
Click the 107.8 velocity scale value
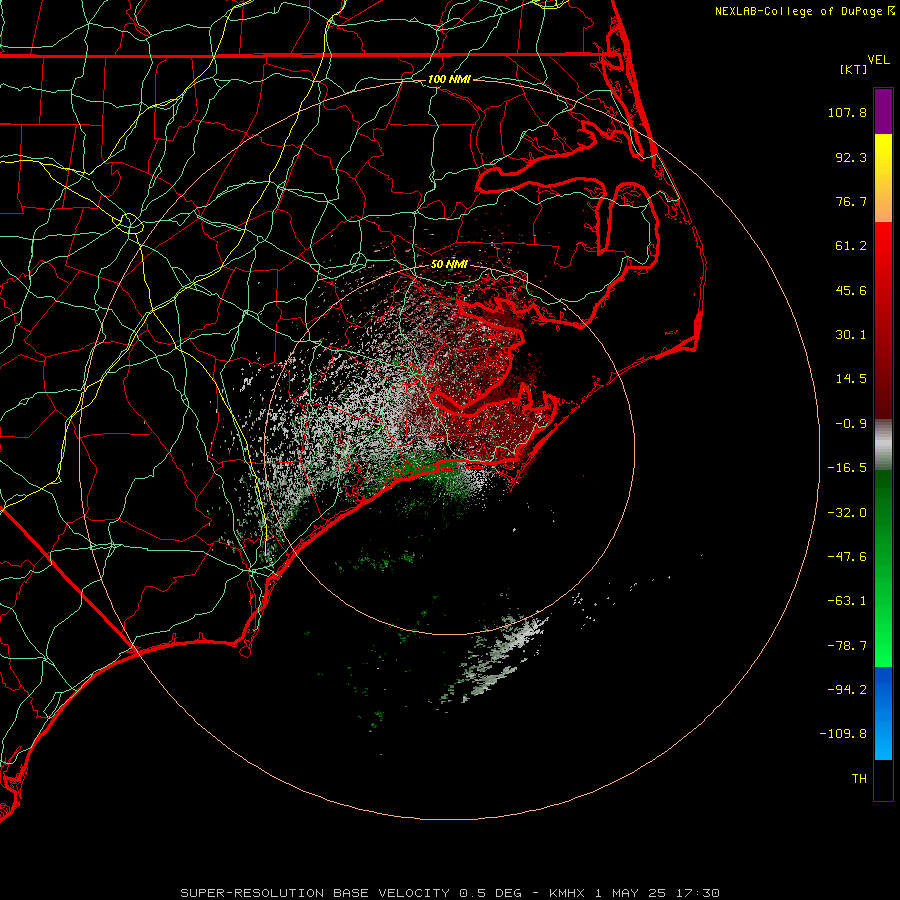[x=847, y=112]
